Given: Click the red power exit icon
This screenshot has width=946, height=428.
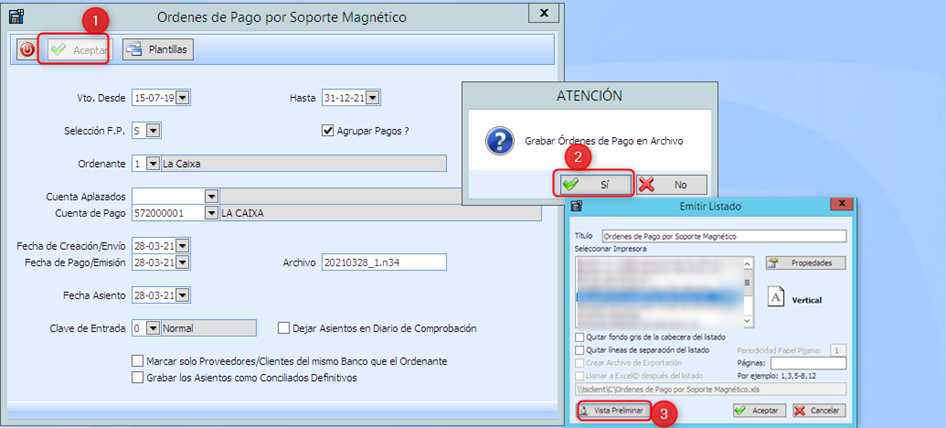Looking at the screenshot, I should tap(27, 49).
